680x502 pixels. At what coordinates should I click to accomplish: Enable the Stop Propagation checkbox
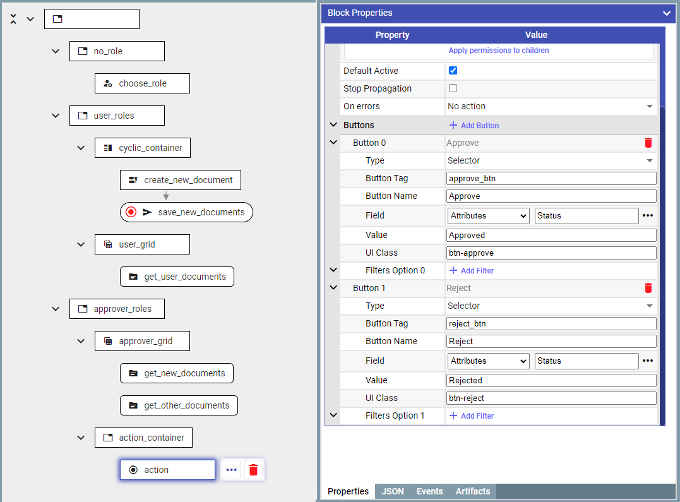coord(453,89)
